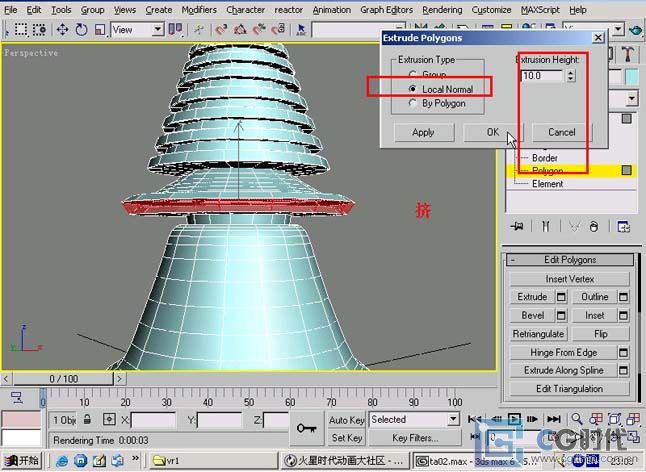Click the Use Pivot Point Center icon
646x472 pixels.
176,30
